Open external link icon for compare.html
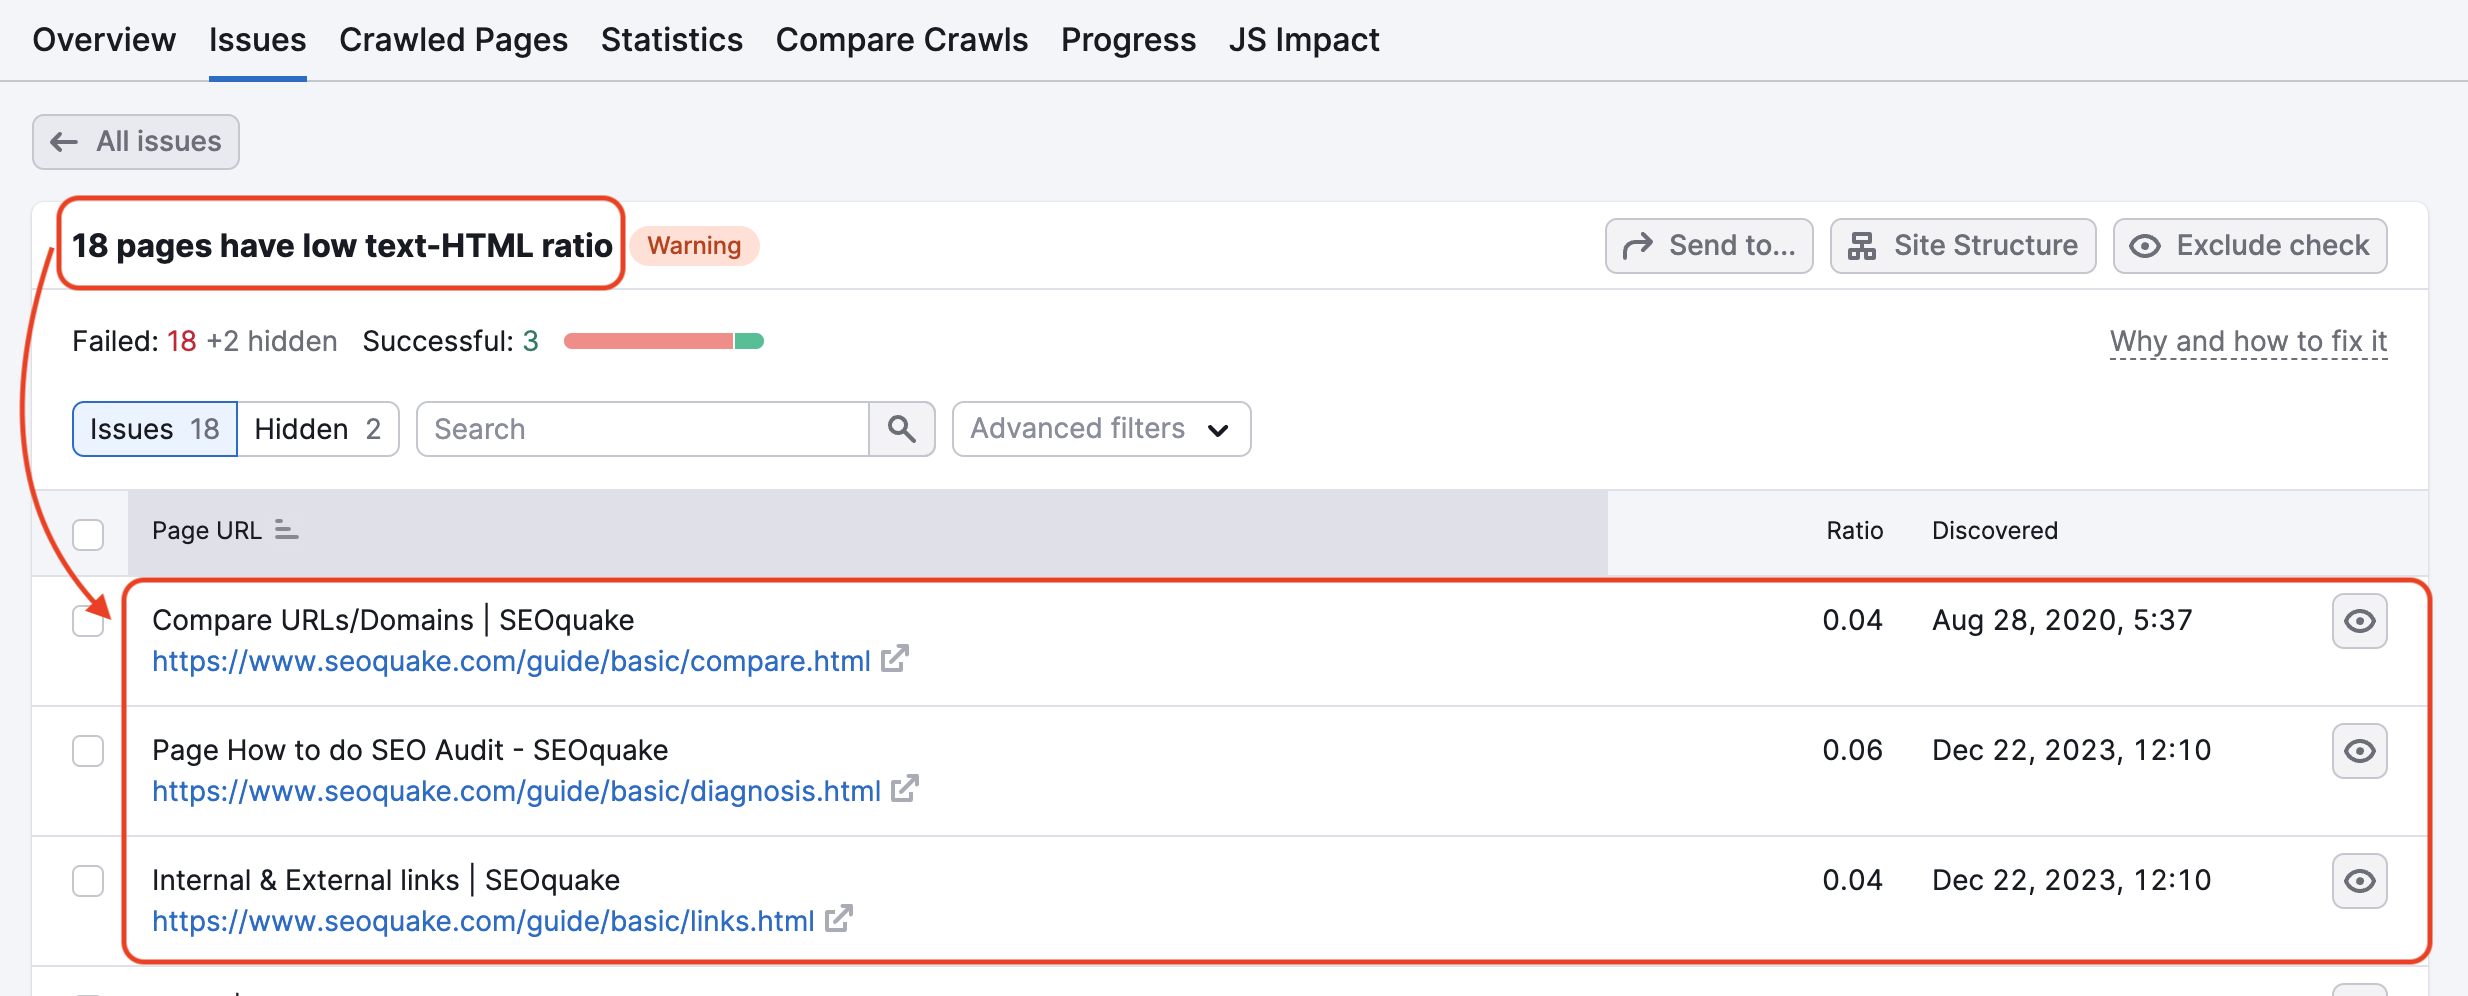The height and width of the screenshot is (996, 2468). point(895,659)
